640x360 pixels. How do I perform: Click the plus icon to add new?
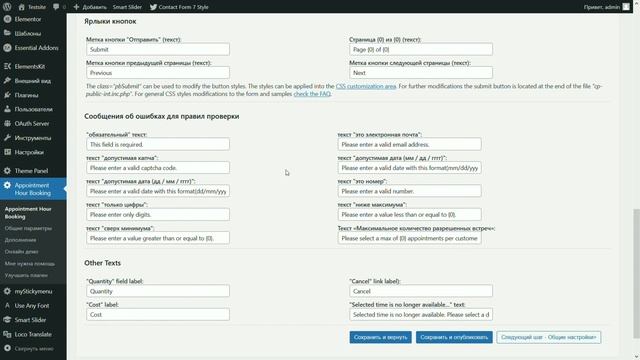point(76,7)
